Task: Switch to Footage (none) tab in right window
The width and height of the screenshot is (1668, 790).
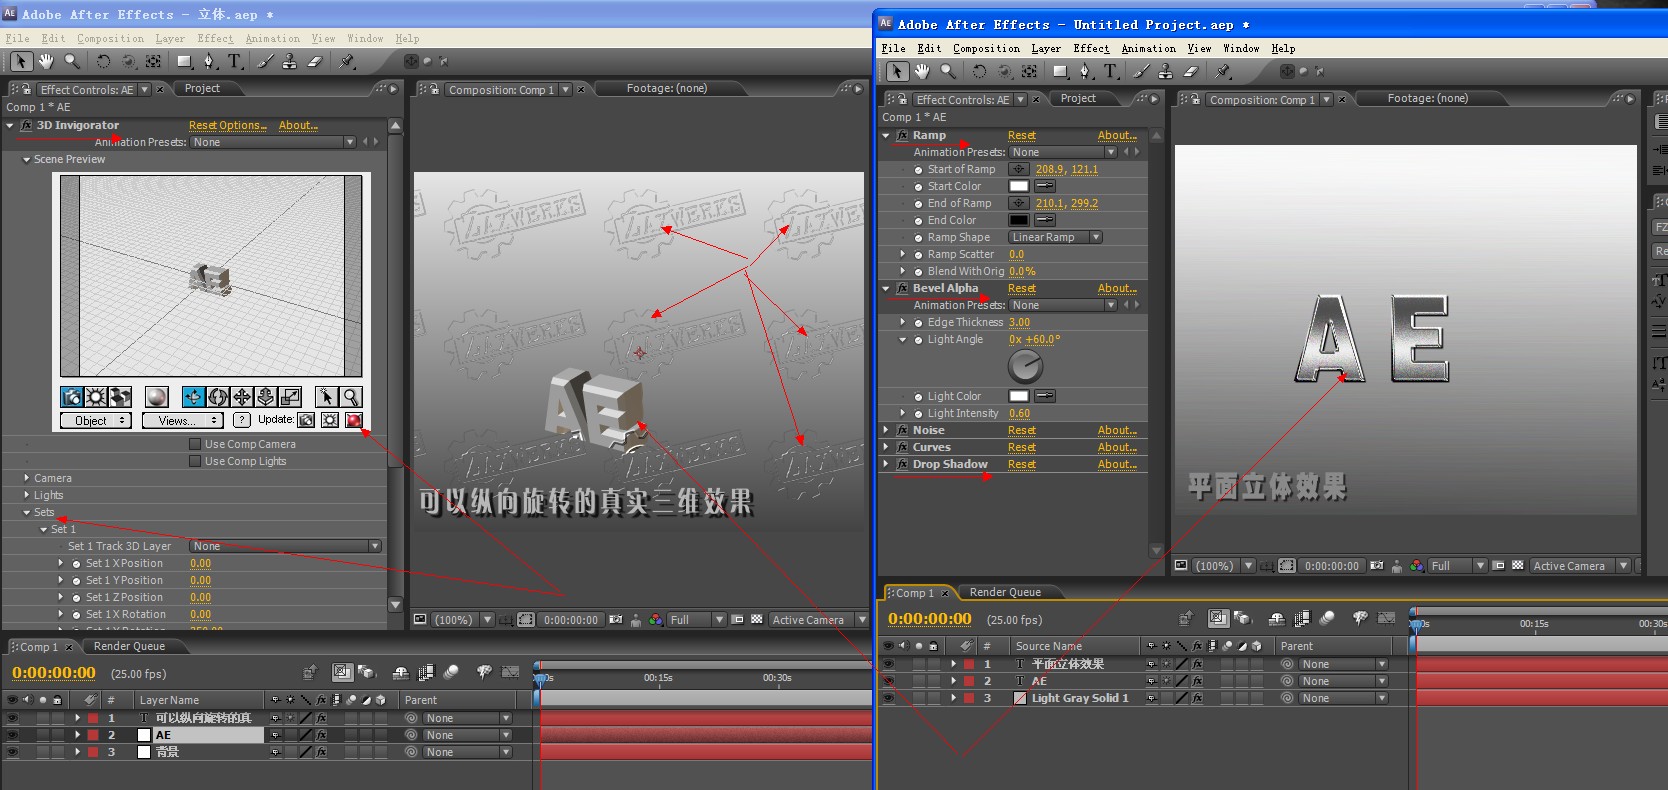Action: pyautogui.click(x=1427, y=98)
